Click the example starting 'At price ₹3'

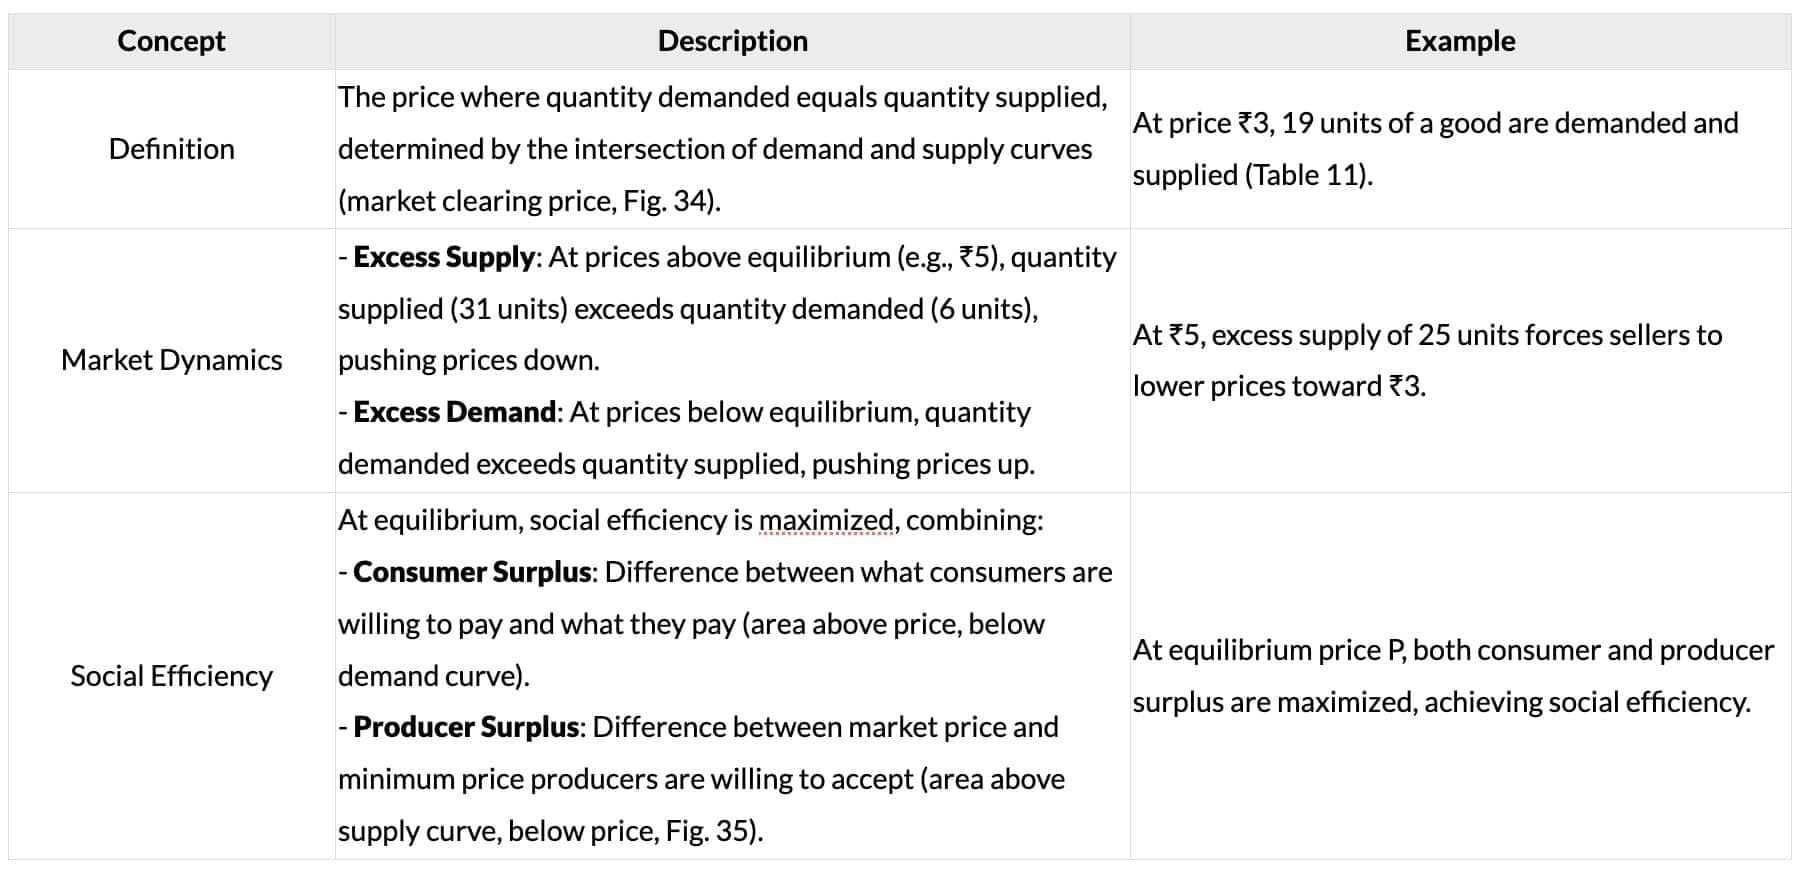(1435, 123)
